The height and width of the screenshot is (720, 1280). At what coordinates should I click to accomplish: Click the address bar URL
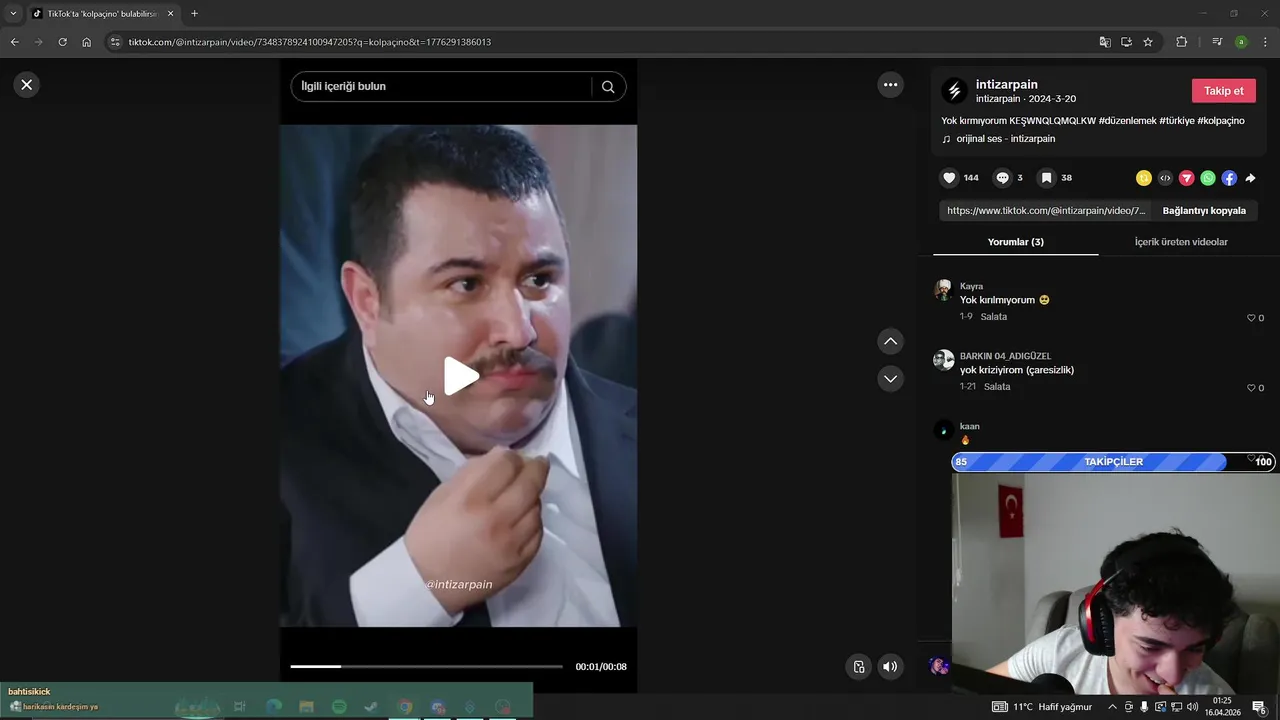pos(310,42)
